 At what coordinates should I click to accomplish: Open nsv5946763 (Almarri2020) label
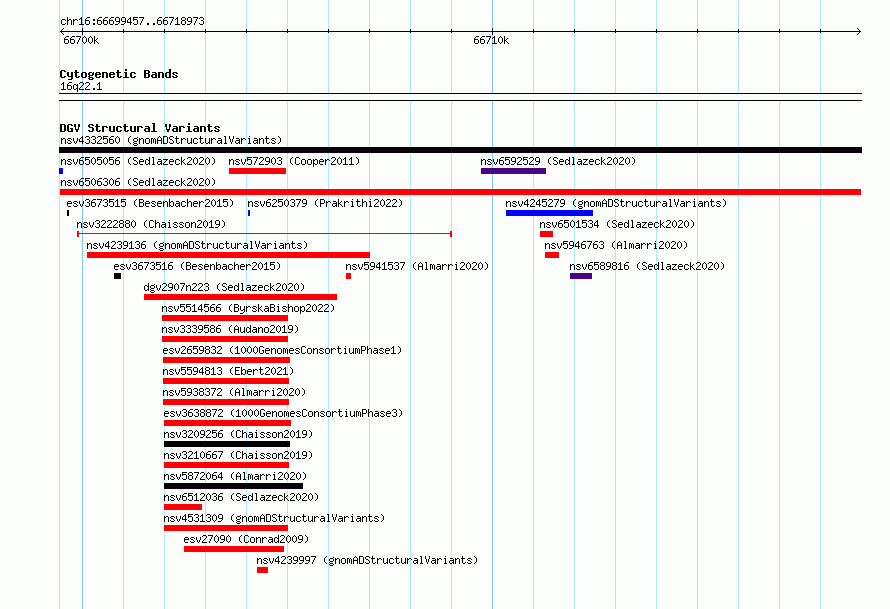pos(616,245)
